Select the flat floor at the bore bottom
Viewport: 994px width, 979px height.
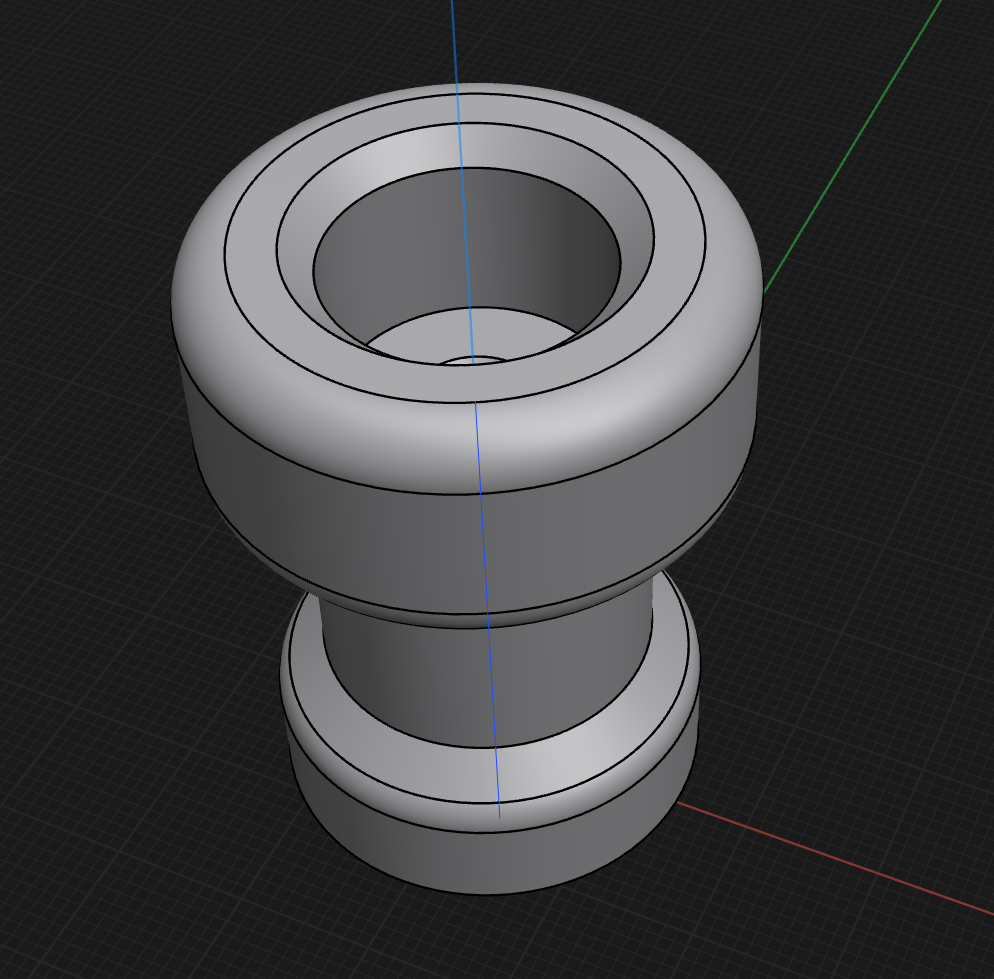pos(469,330)
